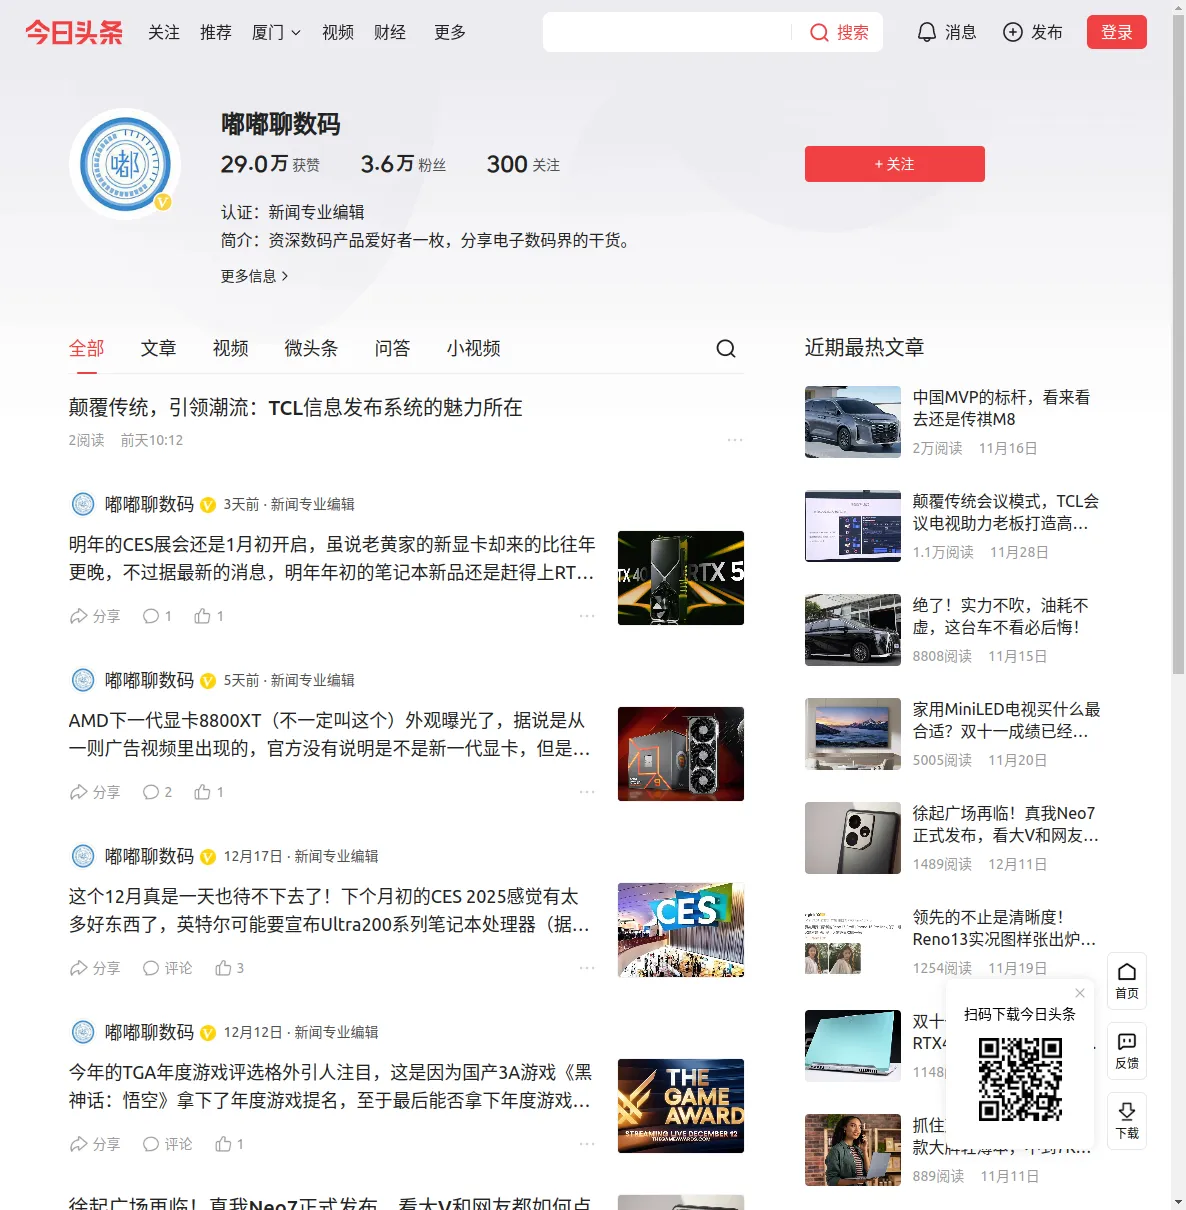Open more options for the TCL article
Viewport: 1186px width, 1210px height.
(x=735, y=440)
